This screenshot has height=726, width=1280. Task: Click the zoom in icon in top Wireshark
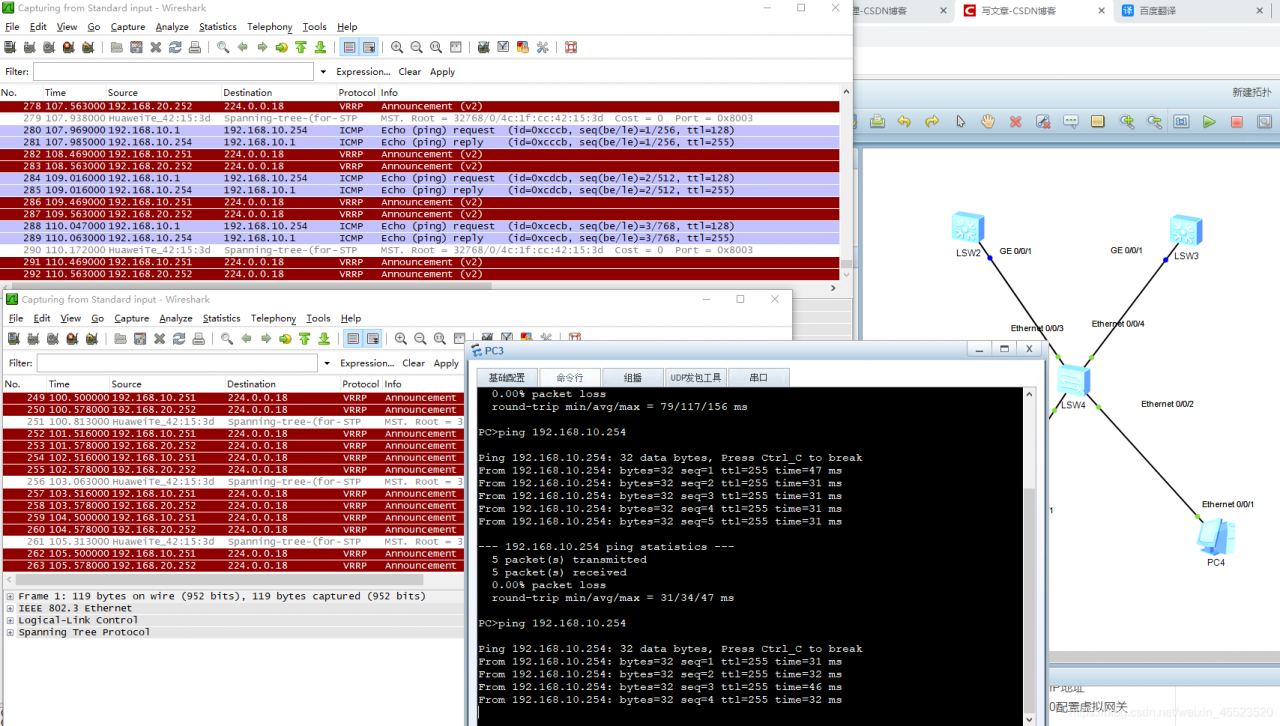[397, 47]
